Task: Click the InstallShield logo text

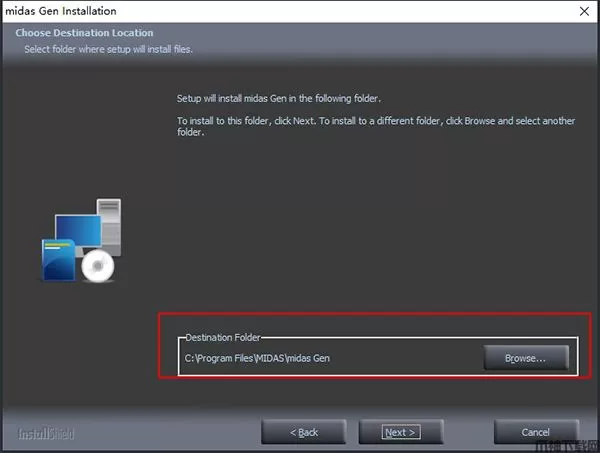Action: [46, 433]
